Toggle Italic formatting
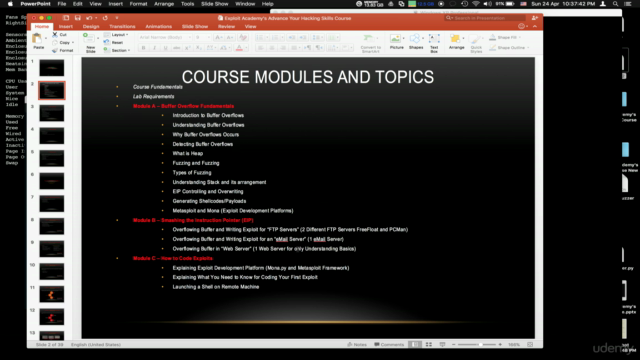Image resolution: width=640 pixels, height=360 pixels. (x=154, y=48)
